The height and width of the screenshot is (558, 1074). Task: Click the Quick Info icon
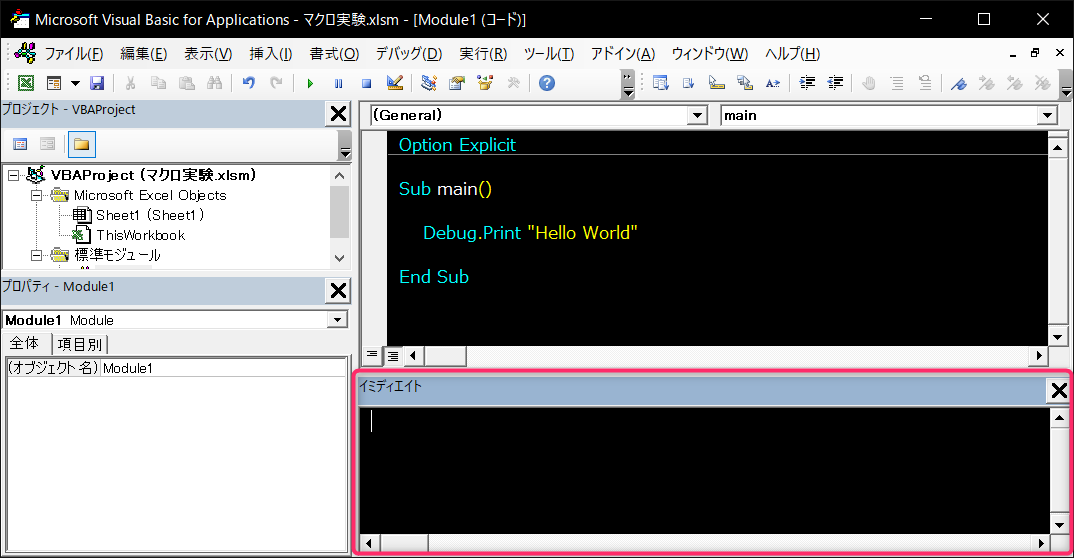pyautogui.click(x=716, y=84)
